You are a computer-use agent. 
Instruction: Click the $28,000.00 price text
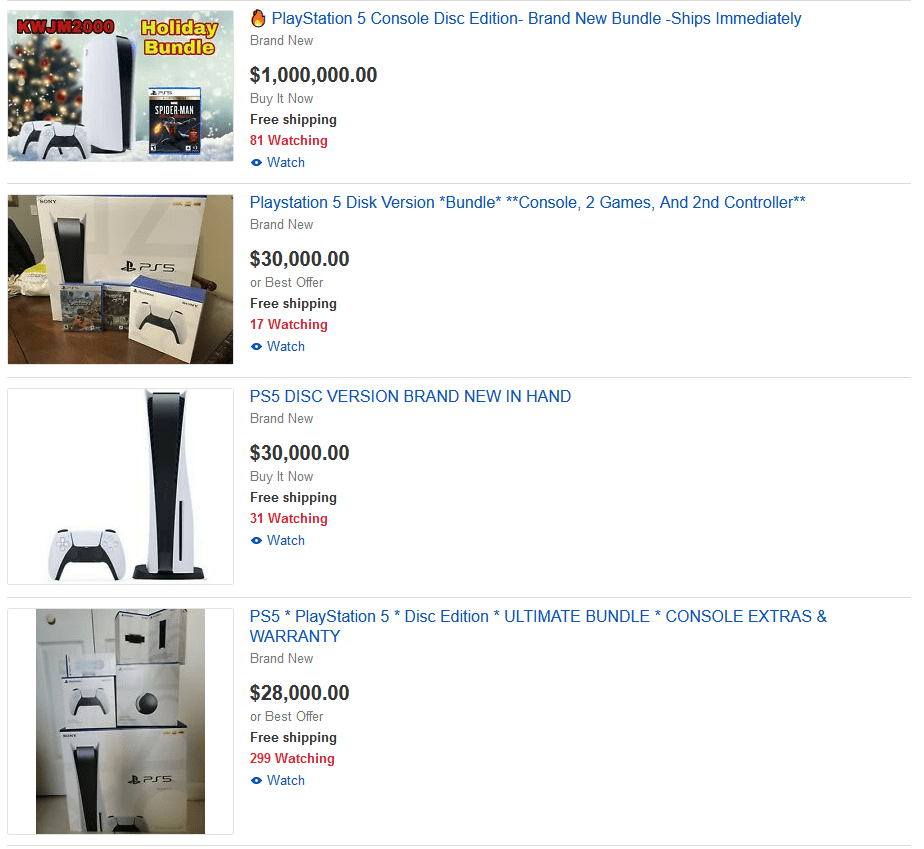tap(299, 693)
